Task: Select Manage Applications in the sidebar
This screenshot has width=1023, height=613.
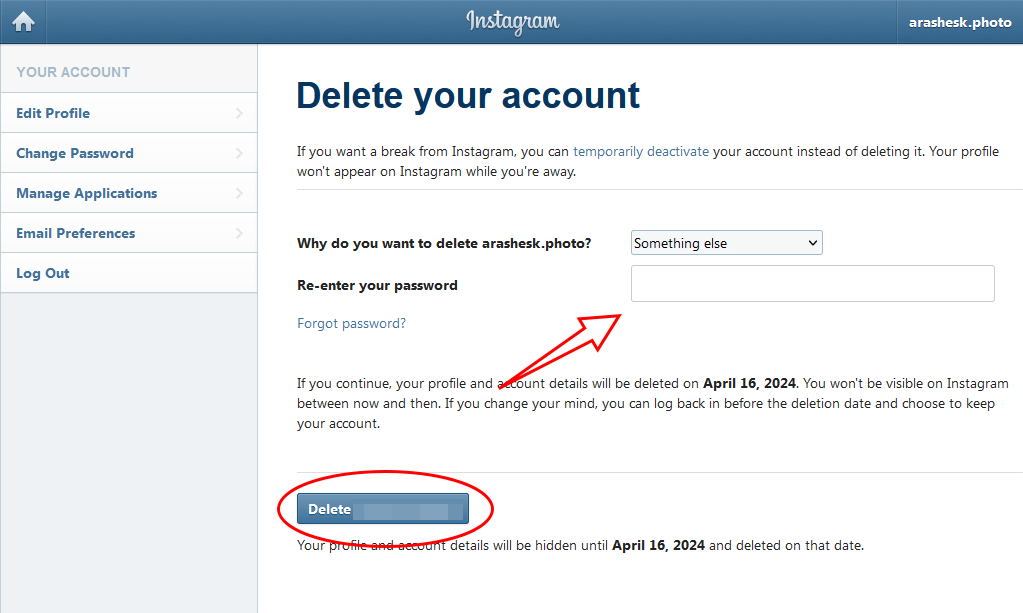Action: (87, 193)
